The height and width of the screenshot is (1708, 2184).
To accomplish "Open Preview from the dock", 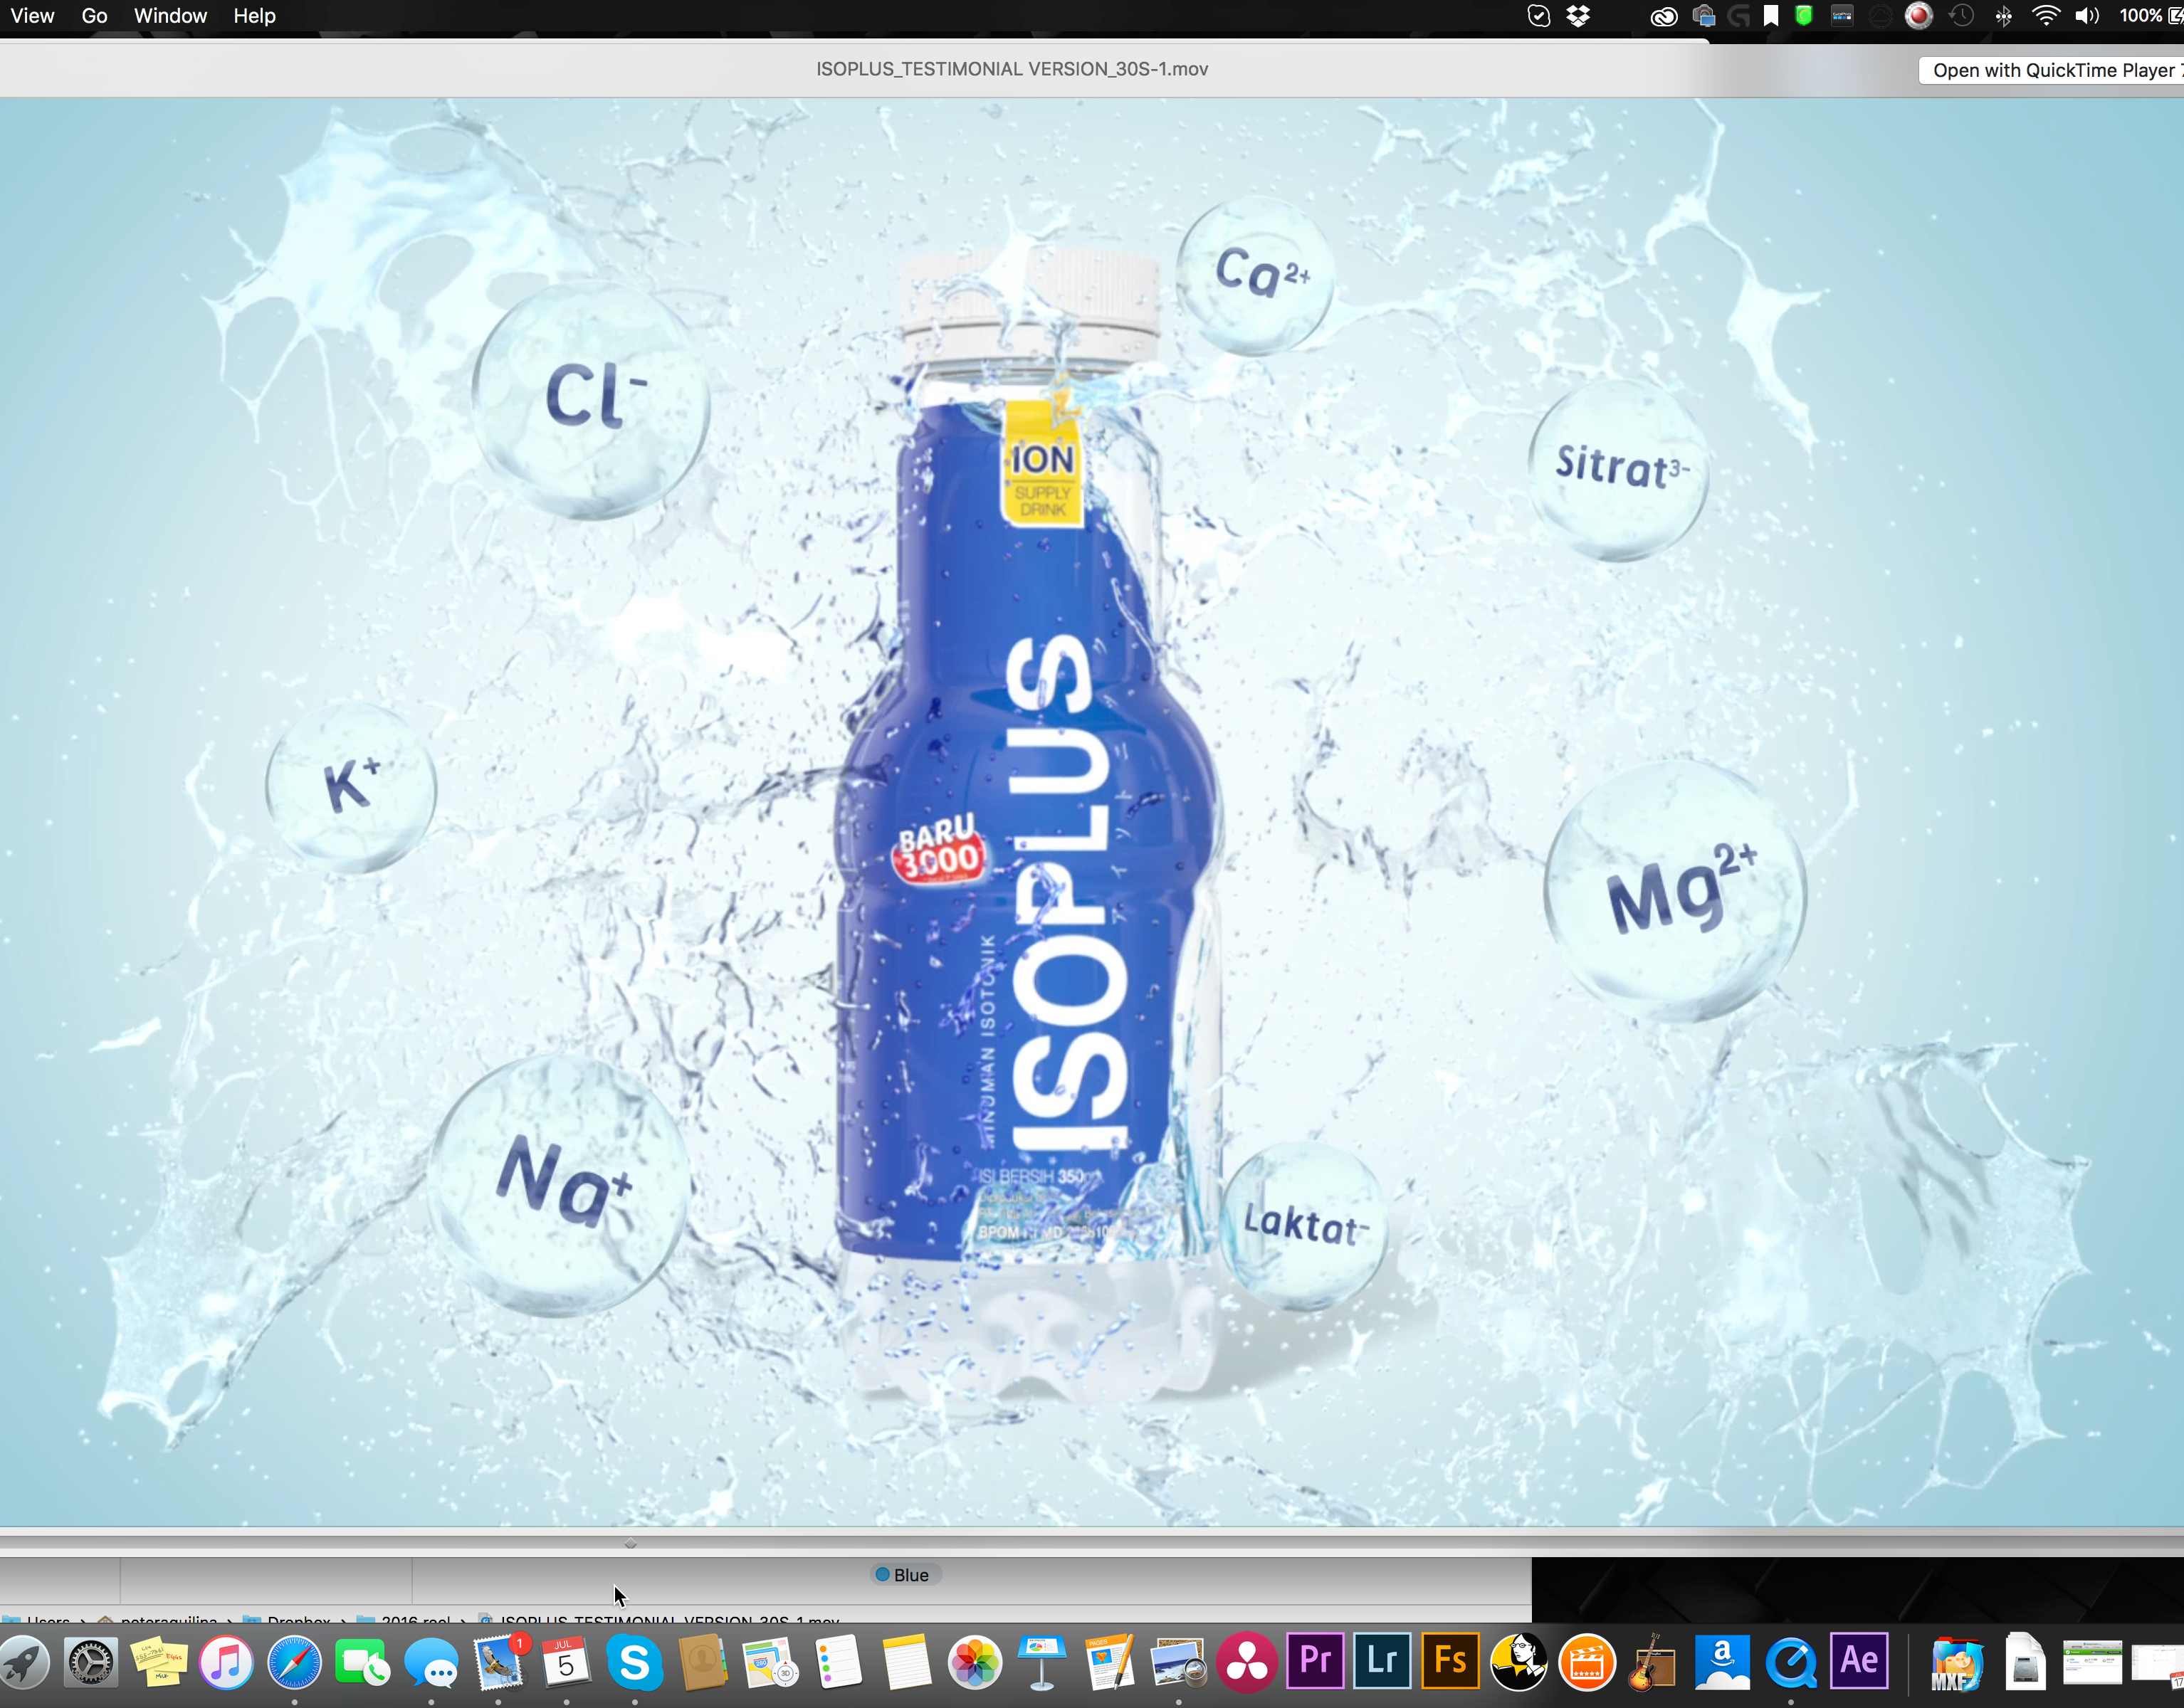I will tap(1178, 1664).
